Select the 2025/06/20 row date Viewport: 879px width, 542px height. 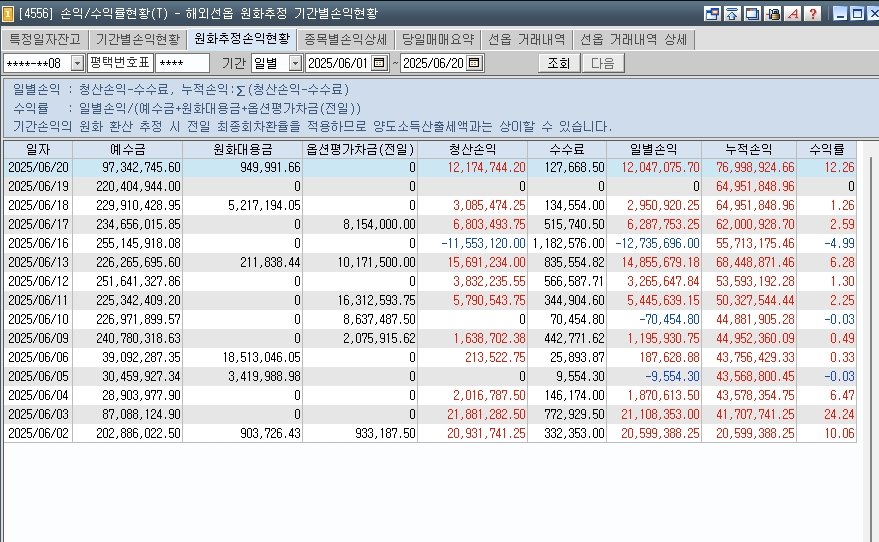click(x=38, y=168)
